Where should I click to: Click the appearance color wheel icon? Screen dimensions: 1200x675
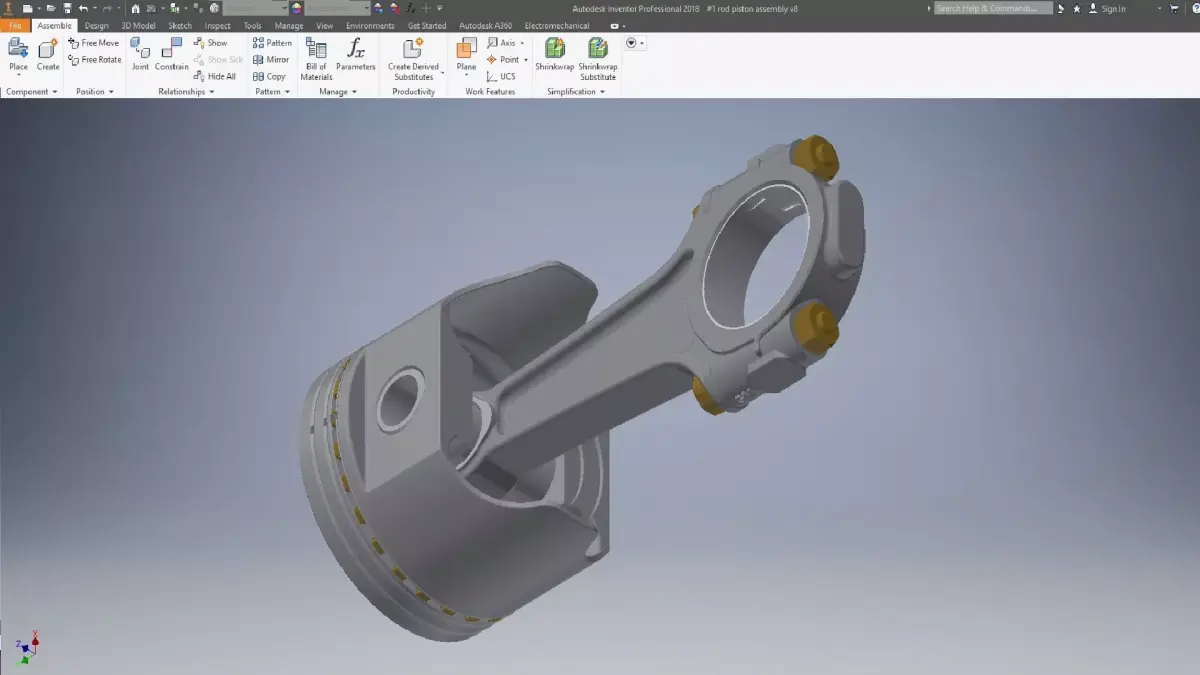295,8
